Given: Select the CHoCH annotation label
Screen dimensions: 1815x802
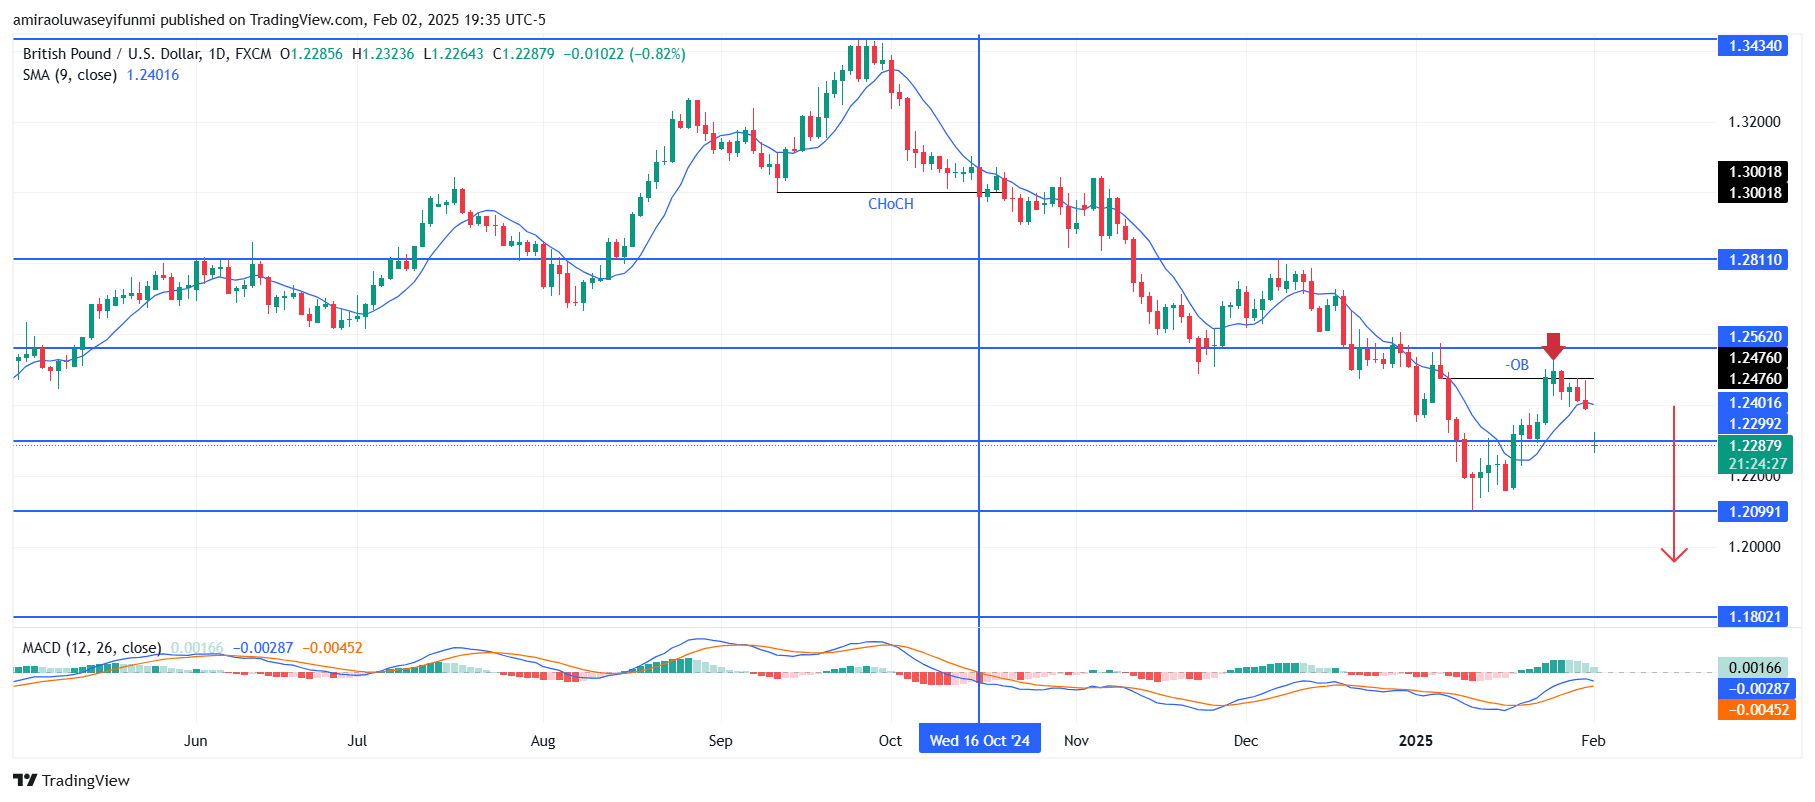Looking at the screenshot, I should [x=891, y=204].
